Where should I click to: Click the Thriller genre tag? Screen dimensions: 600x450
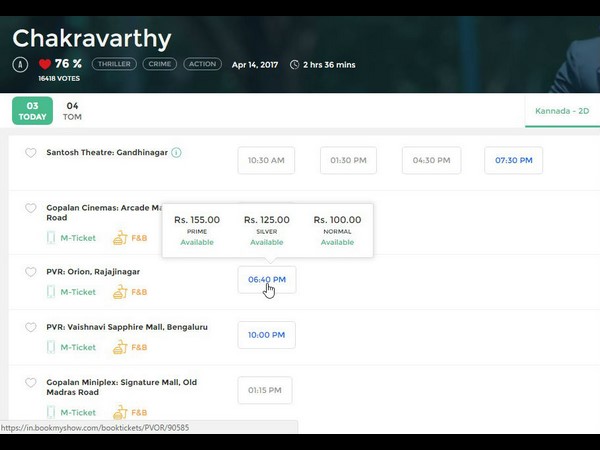pyautogui.click(x=114, y=64)
